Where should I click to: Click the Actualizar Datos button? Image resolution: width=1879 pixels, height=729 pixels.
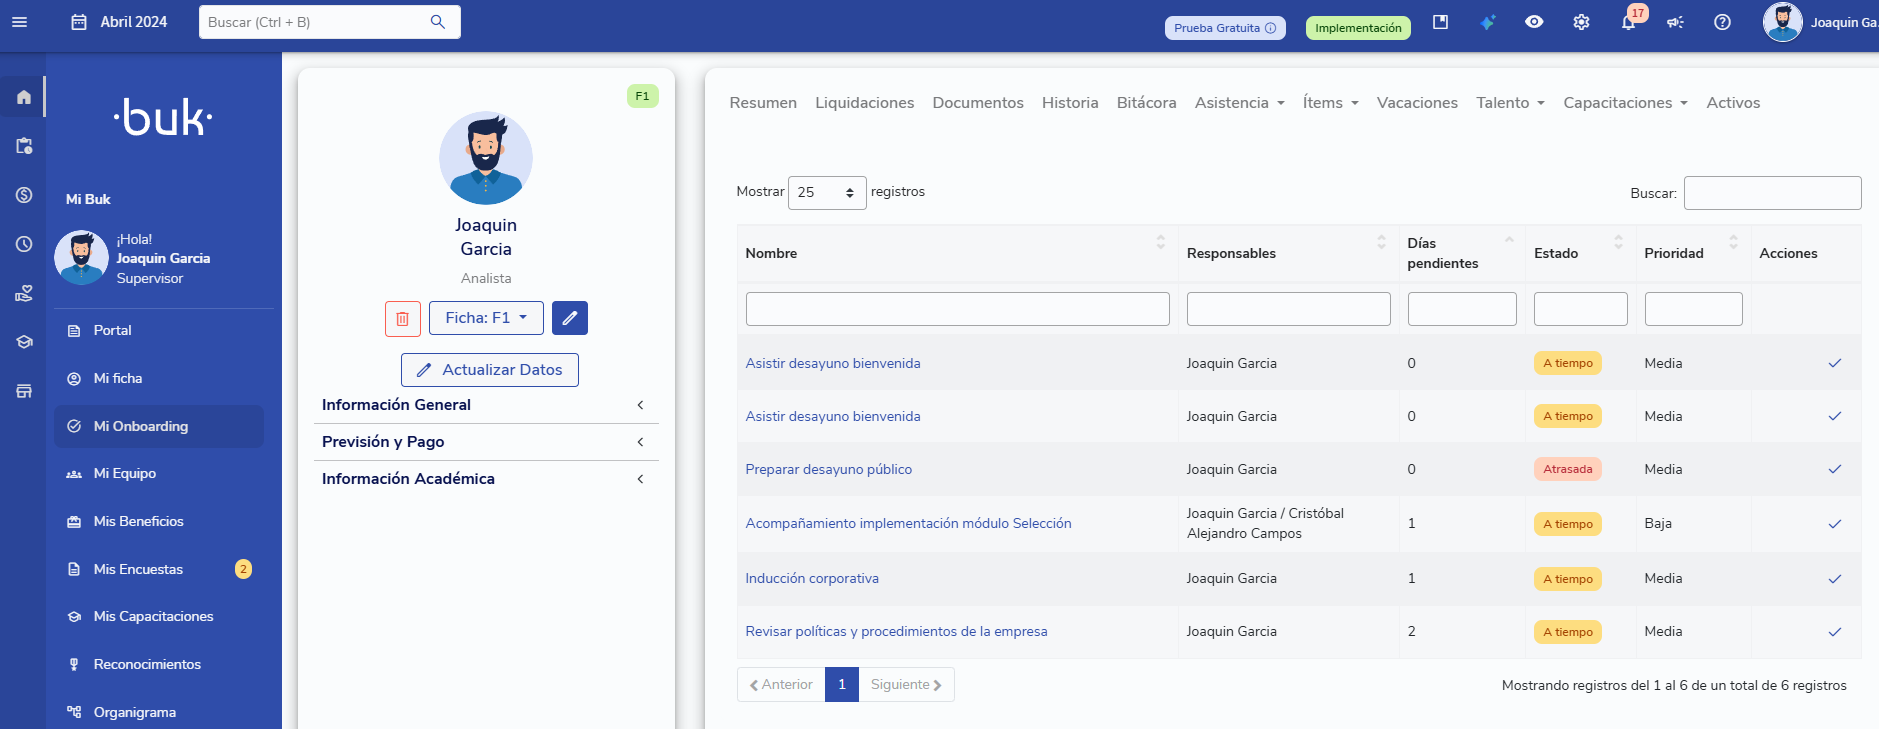[x=490, y=370]
